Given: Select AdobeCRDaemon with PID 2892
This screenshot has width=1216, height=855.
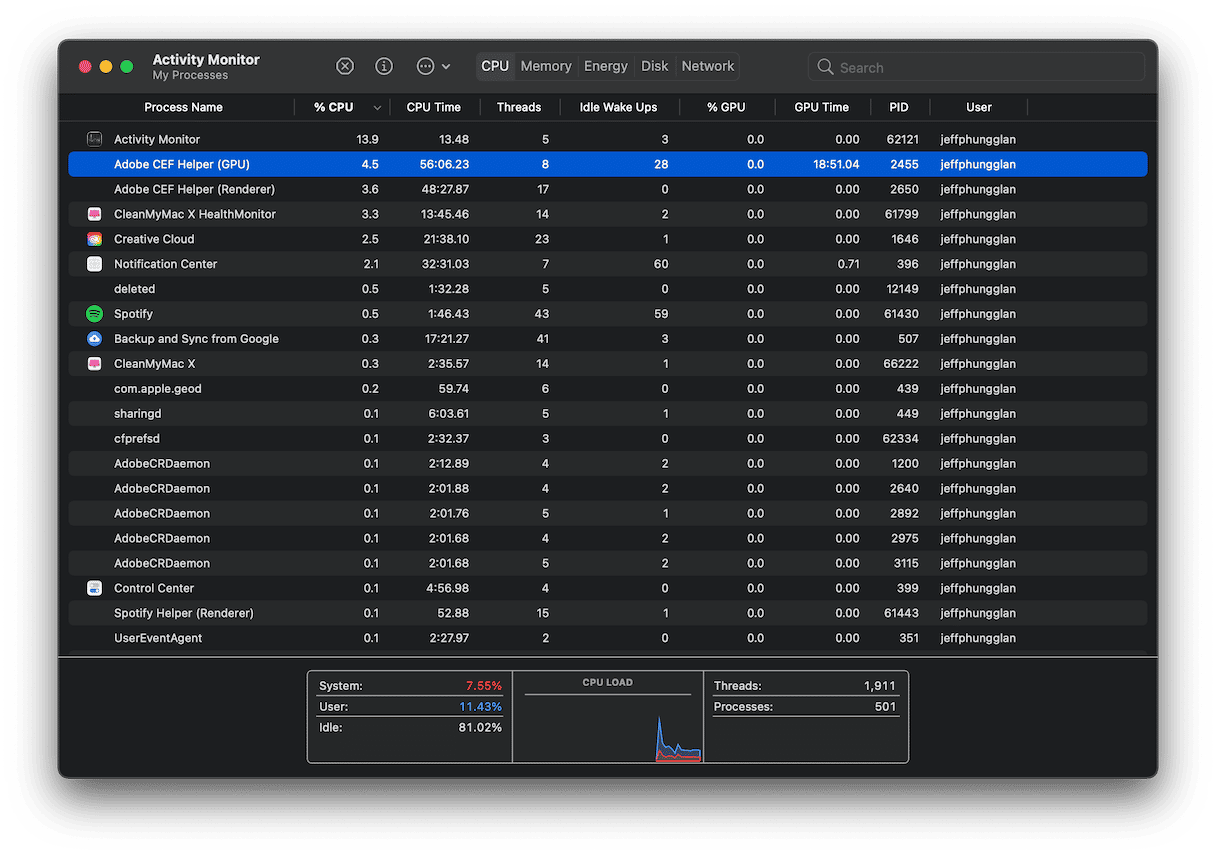Looking at the screenshot, I should (x=608, y=513).
